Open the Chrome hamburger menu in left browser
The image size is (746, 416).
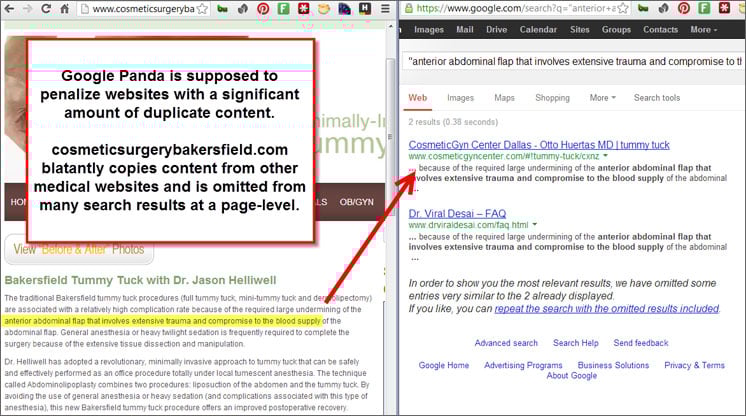[x=385, y=9]
